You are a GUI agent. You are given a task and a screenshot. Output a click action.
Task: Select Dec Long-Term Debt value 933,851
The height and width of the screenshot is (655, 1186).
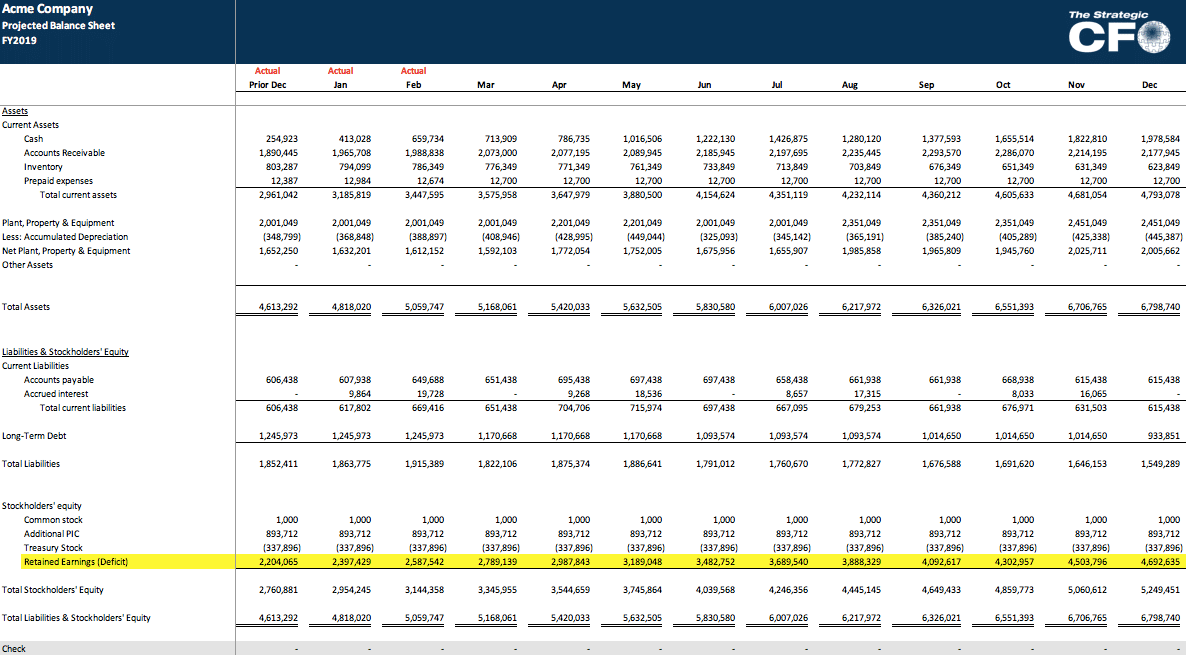tap(1164, 436)
